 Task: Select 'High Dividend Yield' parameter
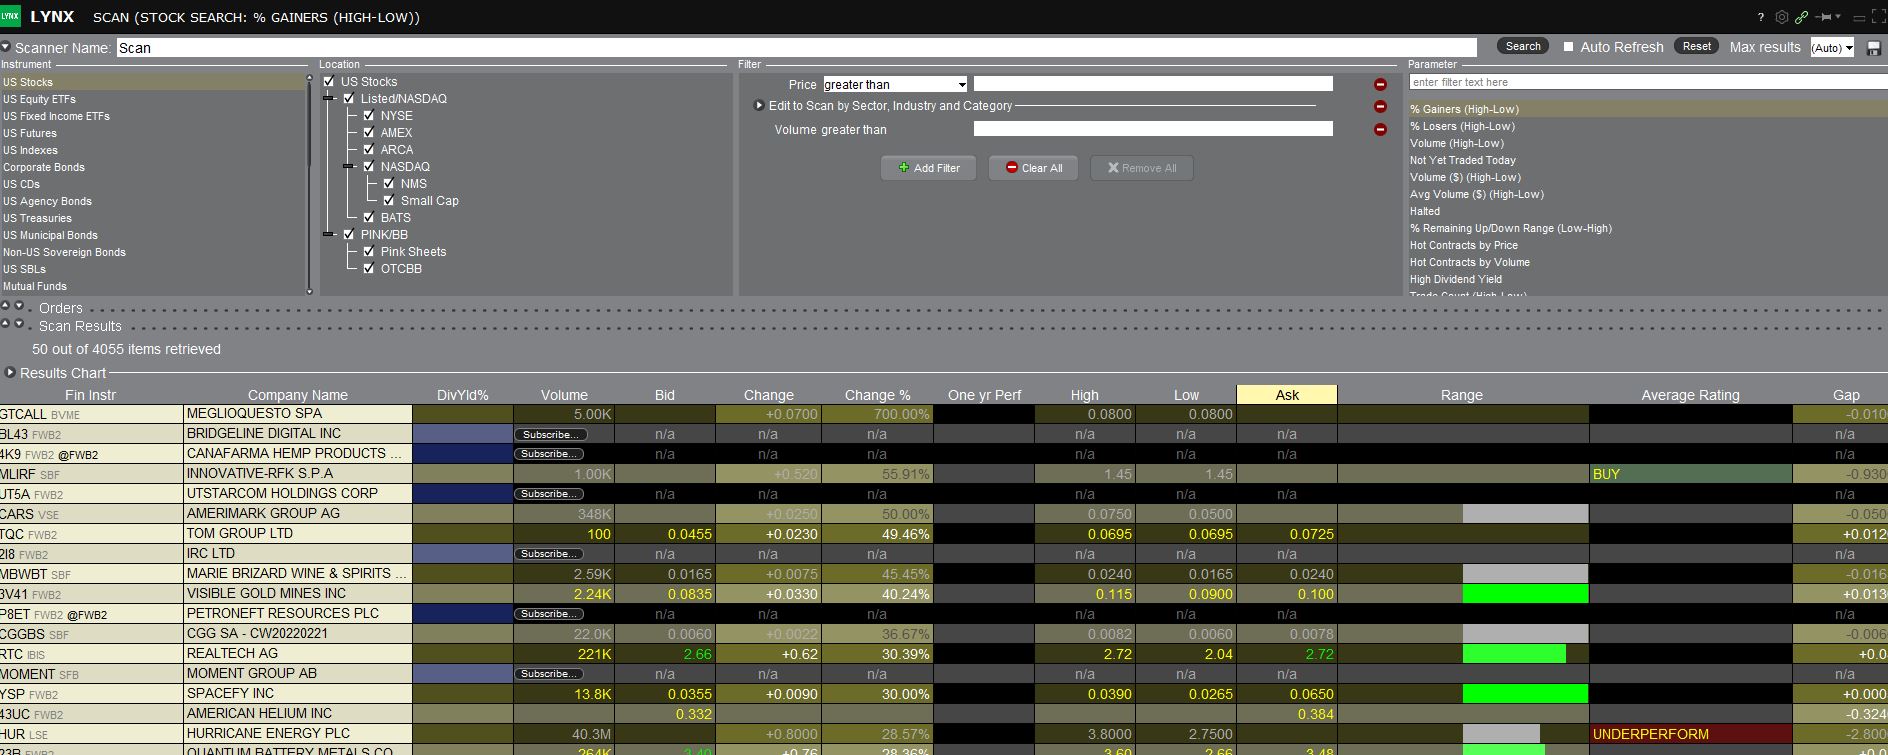point(1456,280)
